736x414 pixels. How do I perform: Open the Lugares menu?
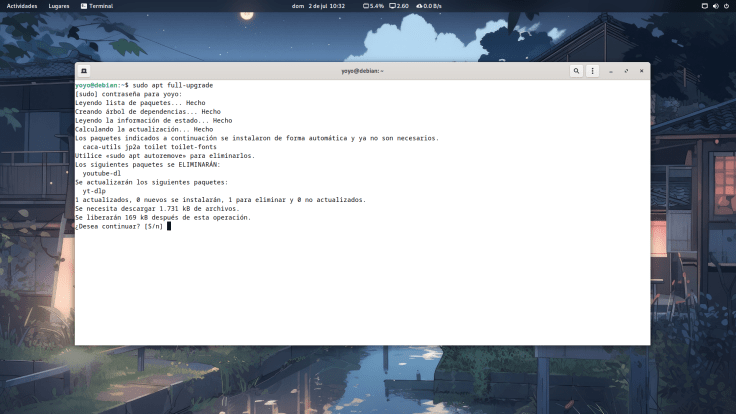(x=59, y=6)
